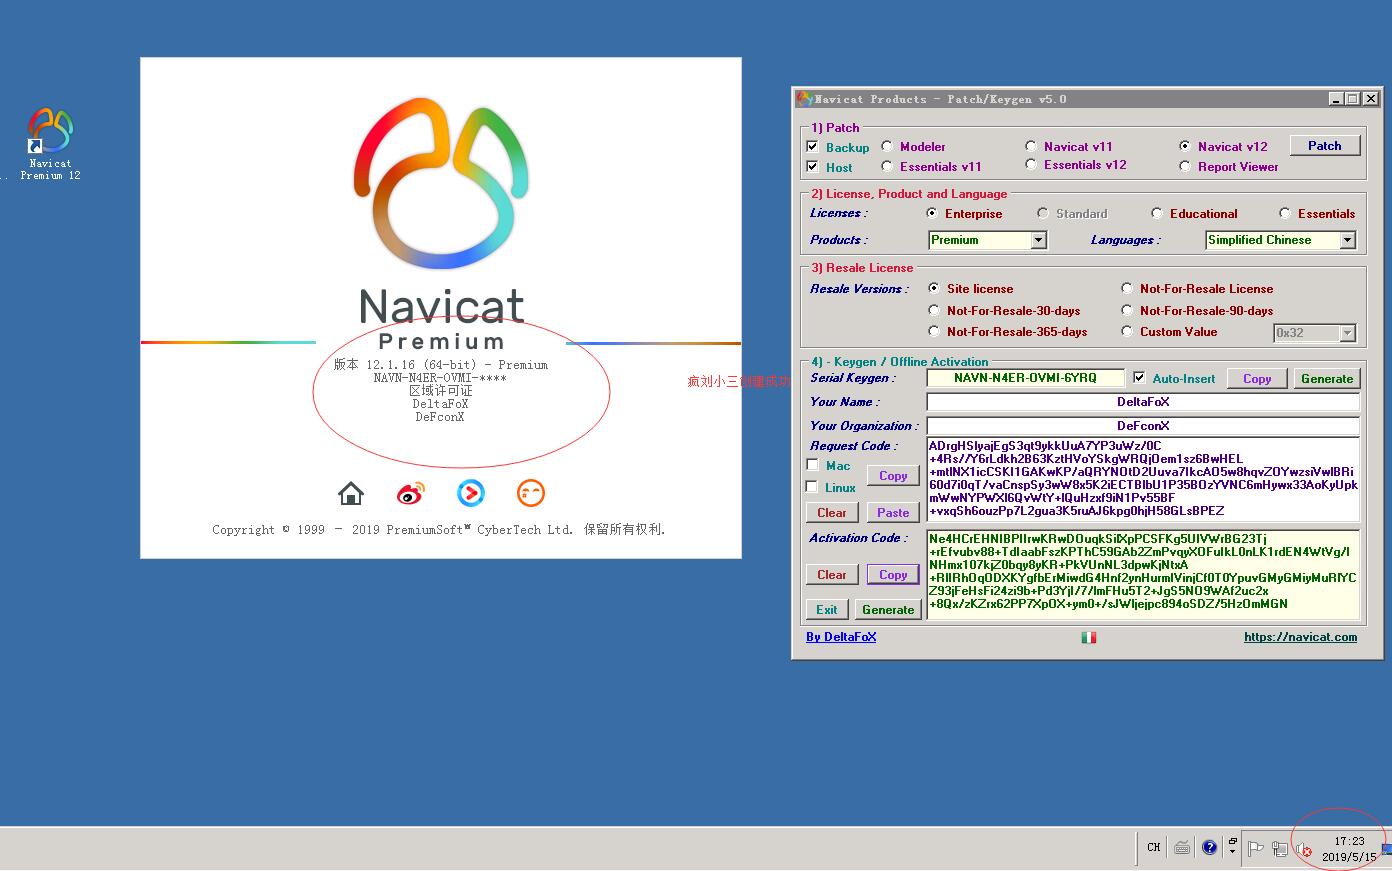1392x871 pixels.
Task: Open the Navicat Premium 12 desktop shortcut
Action: point(50,143)
